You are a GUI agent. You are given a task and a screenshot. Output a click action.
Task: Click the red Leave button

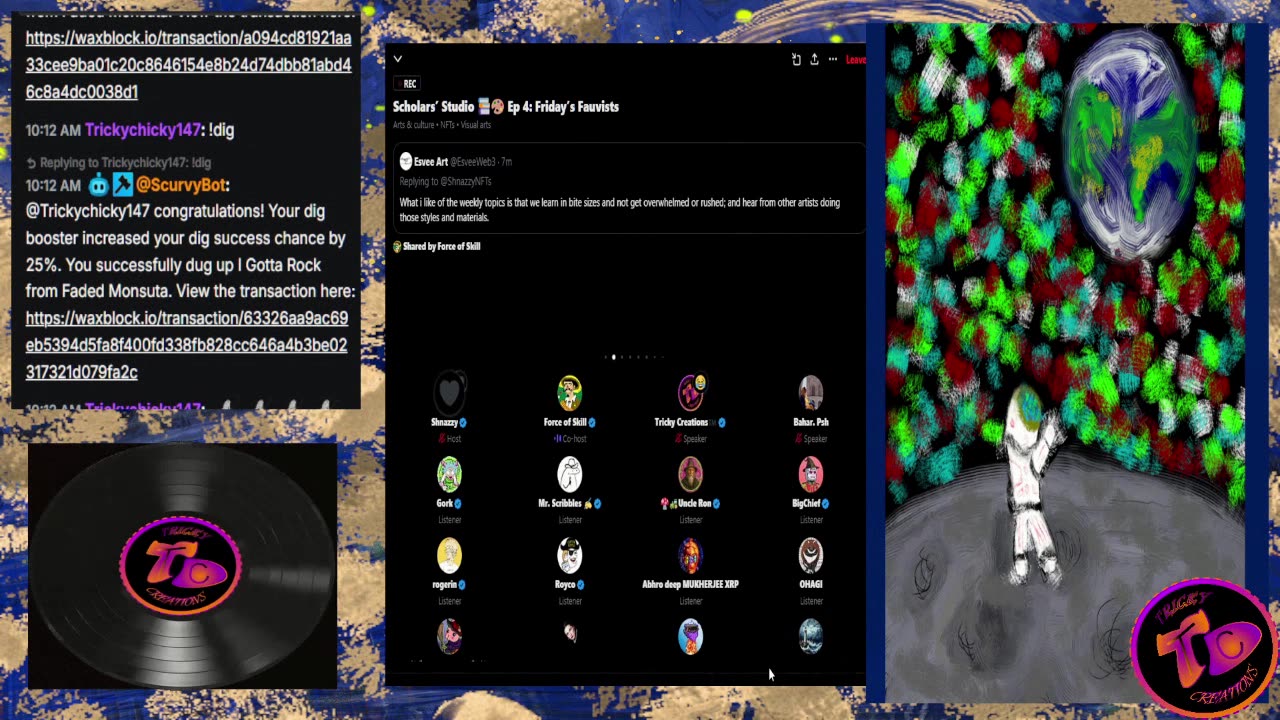[x=856, y=60]
